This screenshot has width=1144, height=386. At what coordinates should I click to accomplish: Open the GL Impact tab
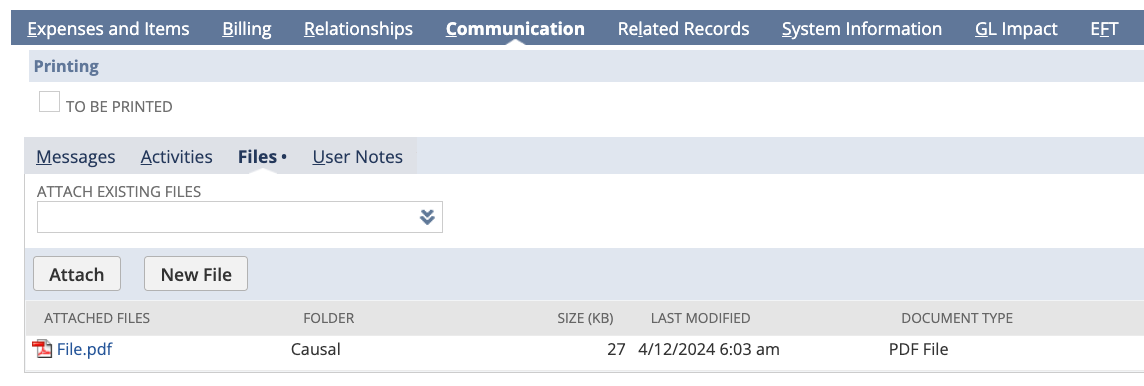pyautogui.click(x=1016, y=29)
